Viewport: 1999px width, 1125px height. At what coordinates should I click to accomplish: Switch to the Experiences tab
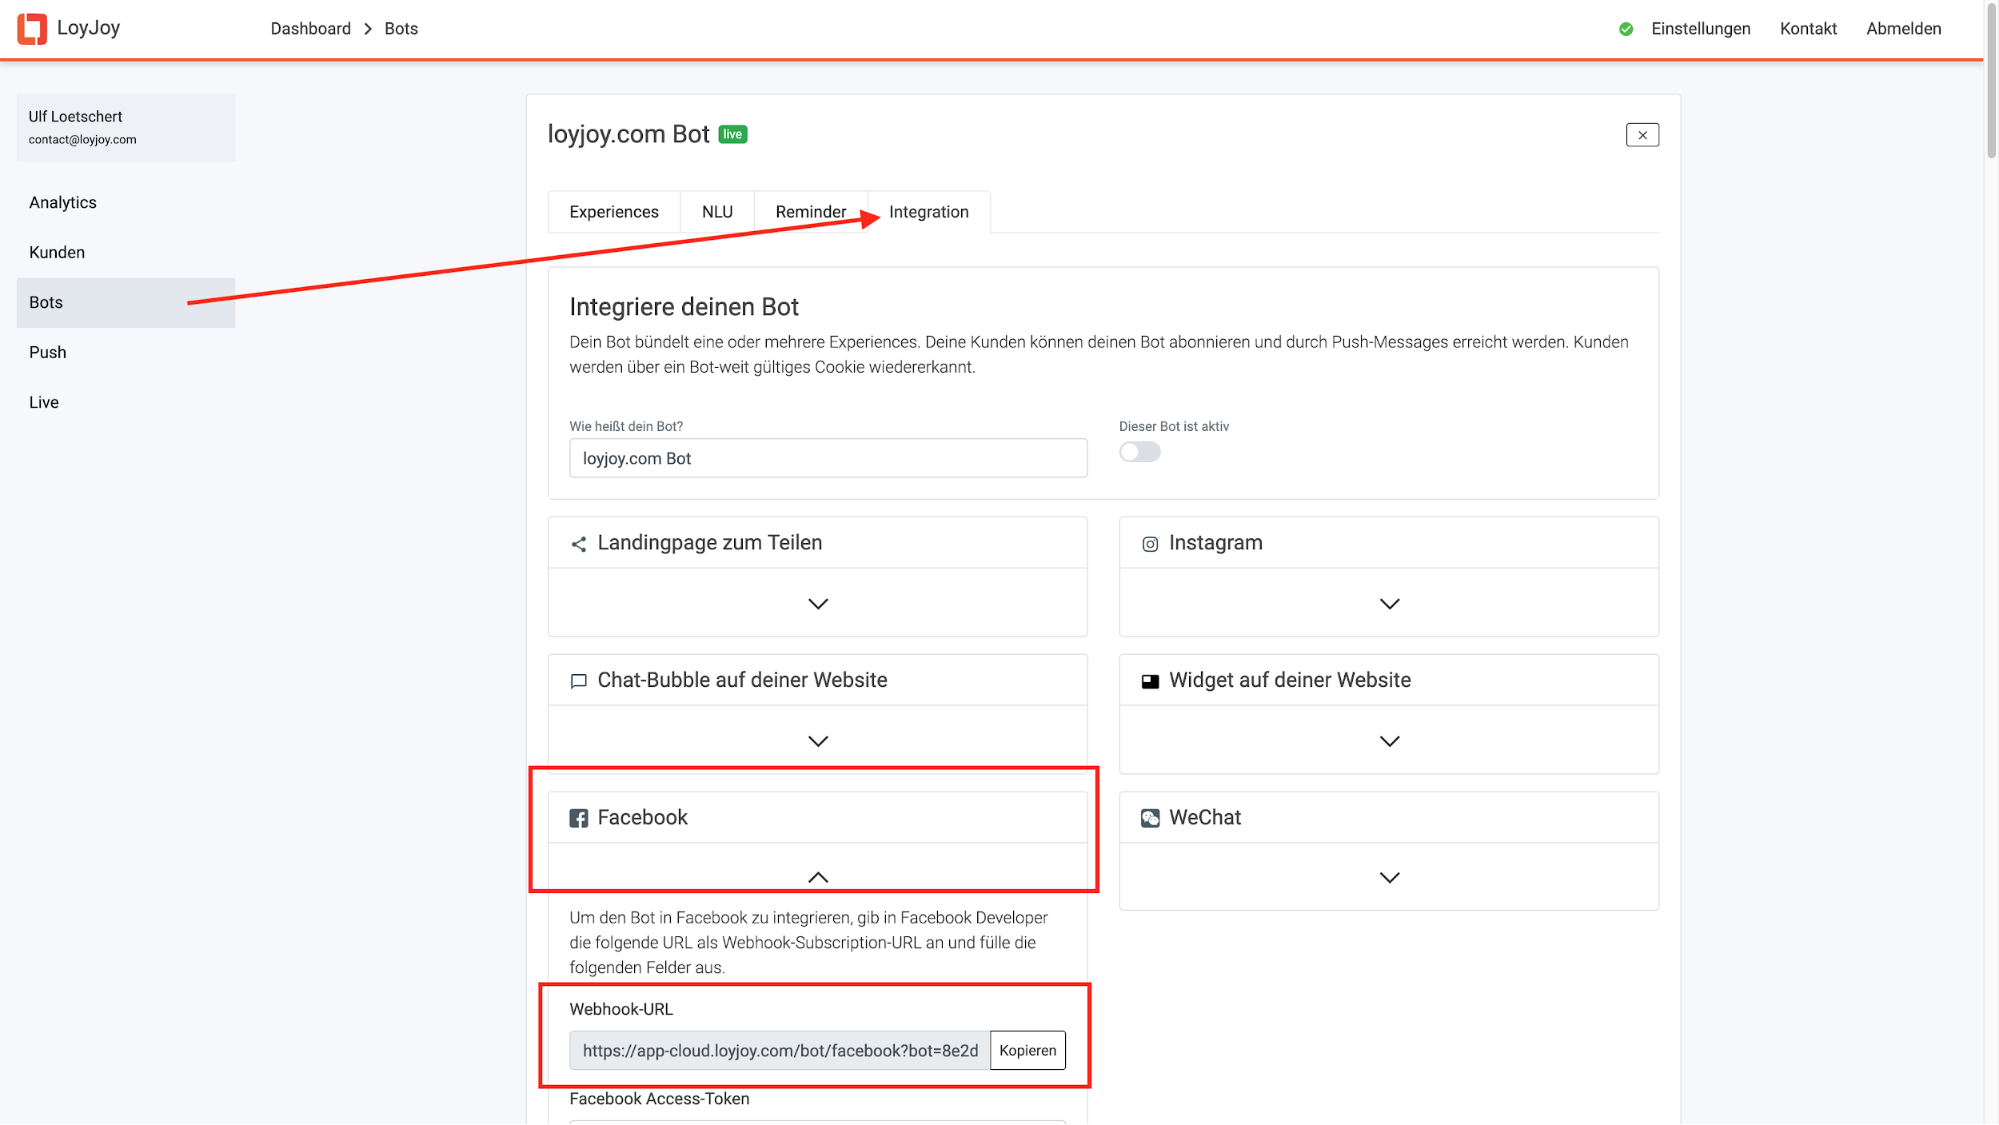coord(613,212)
